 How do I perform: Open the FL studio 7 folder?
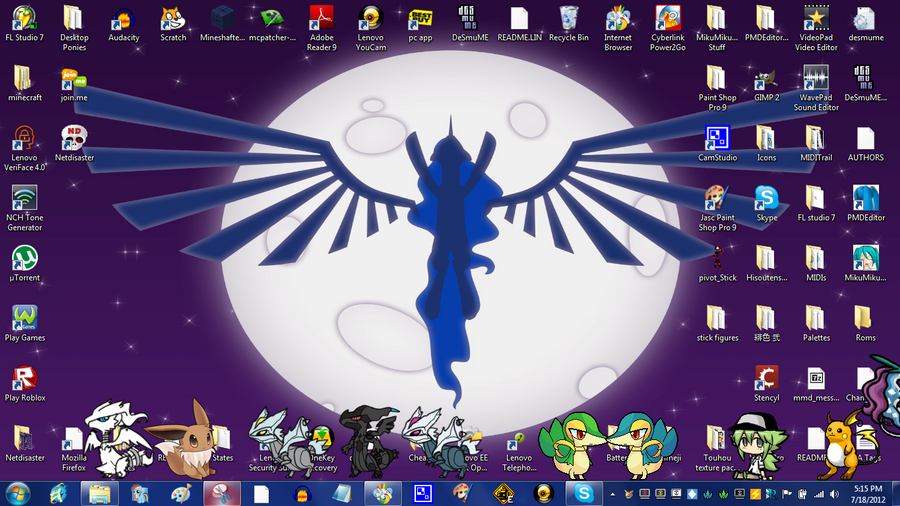click(816, 204)
